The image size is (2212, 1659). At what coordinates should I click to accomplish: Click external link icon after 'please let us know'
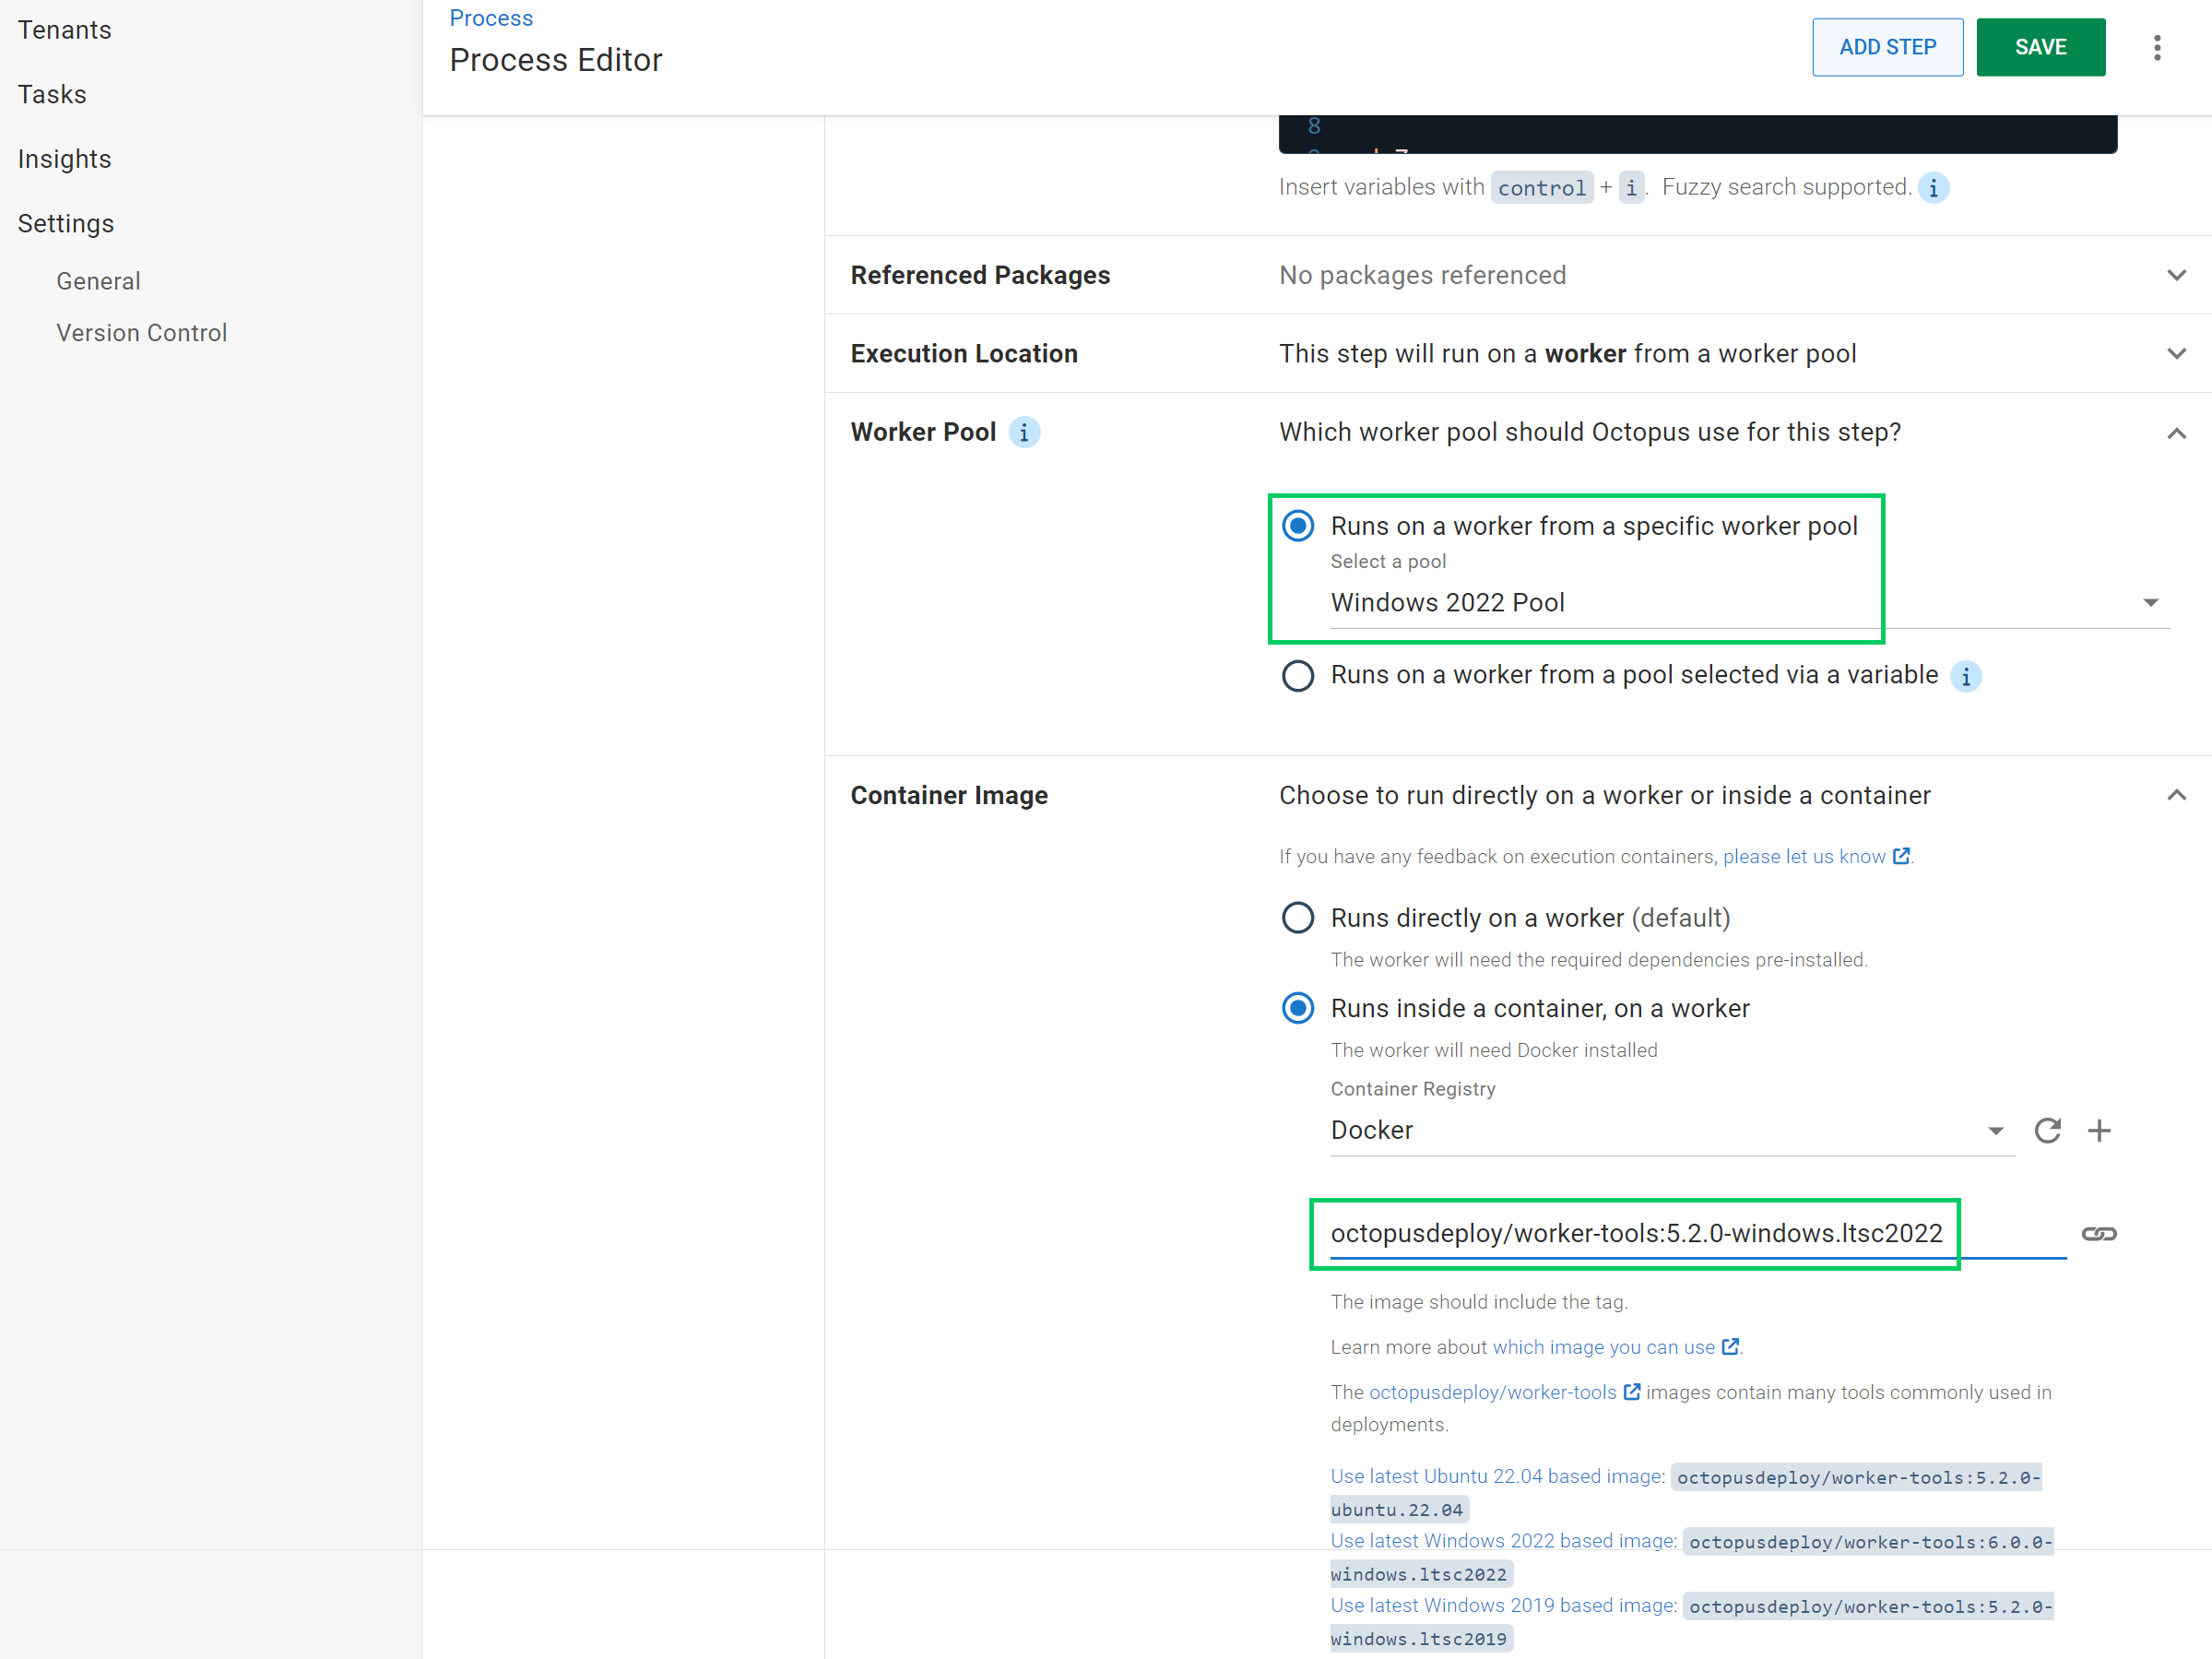pyautogui.click(x=1901, y=856)
